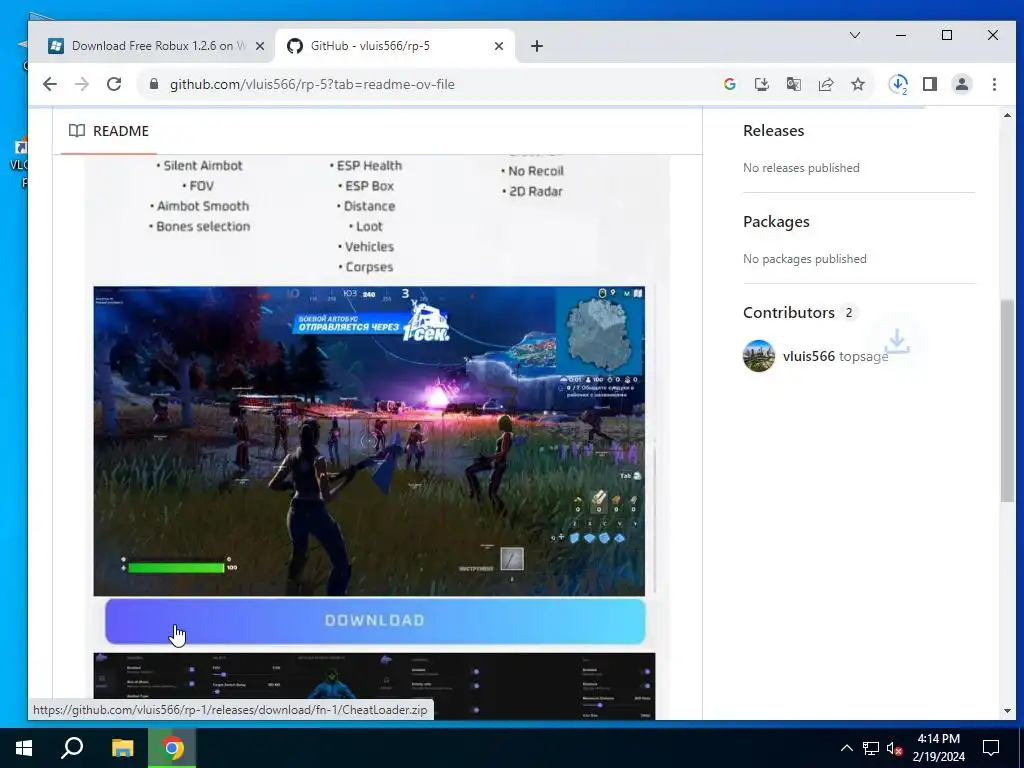The height and width of the screenshot is (768, 1024).
Task: Translate this page icon
Action: click(x=793, y=84)
